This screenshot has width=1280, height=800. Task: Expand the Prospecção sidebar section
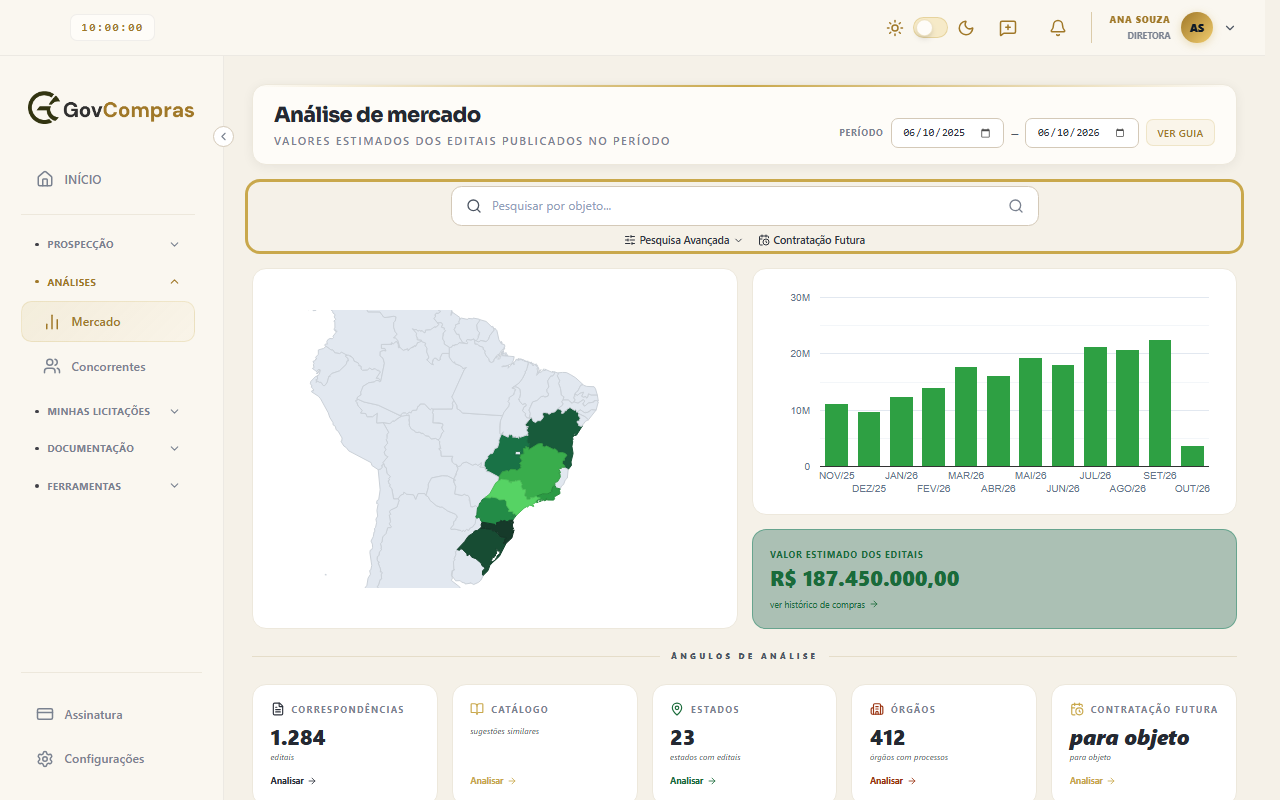(108, 244)
